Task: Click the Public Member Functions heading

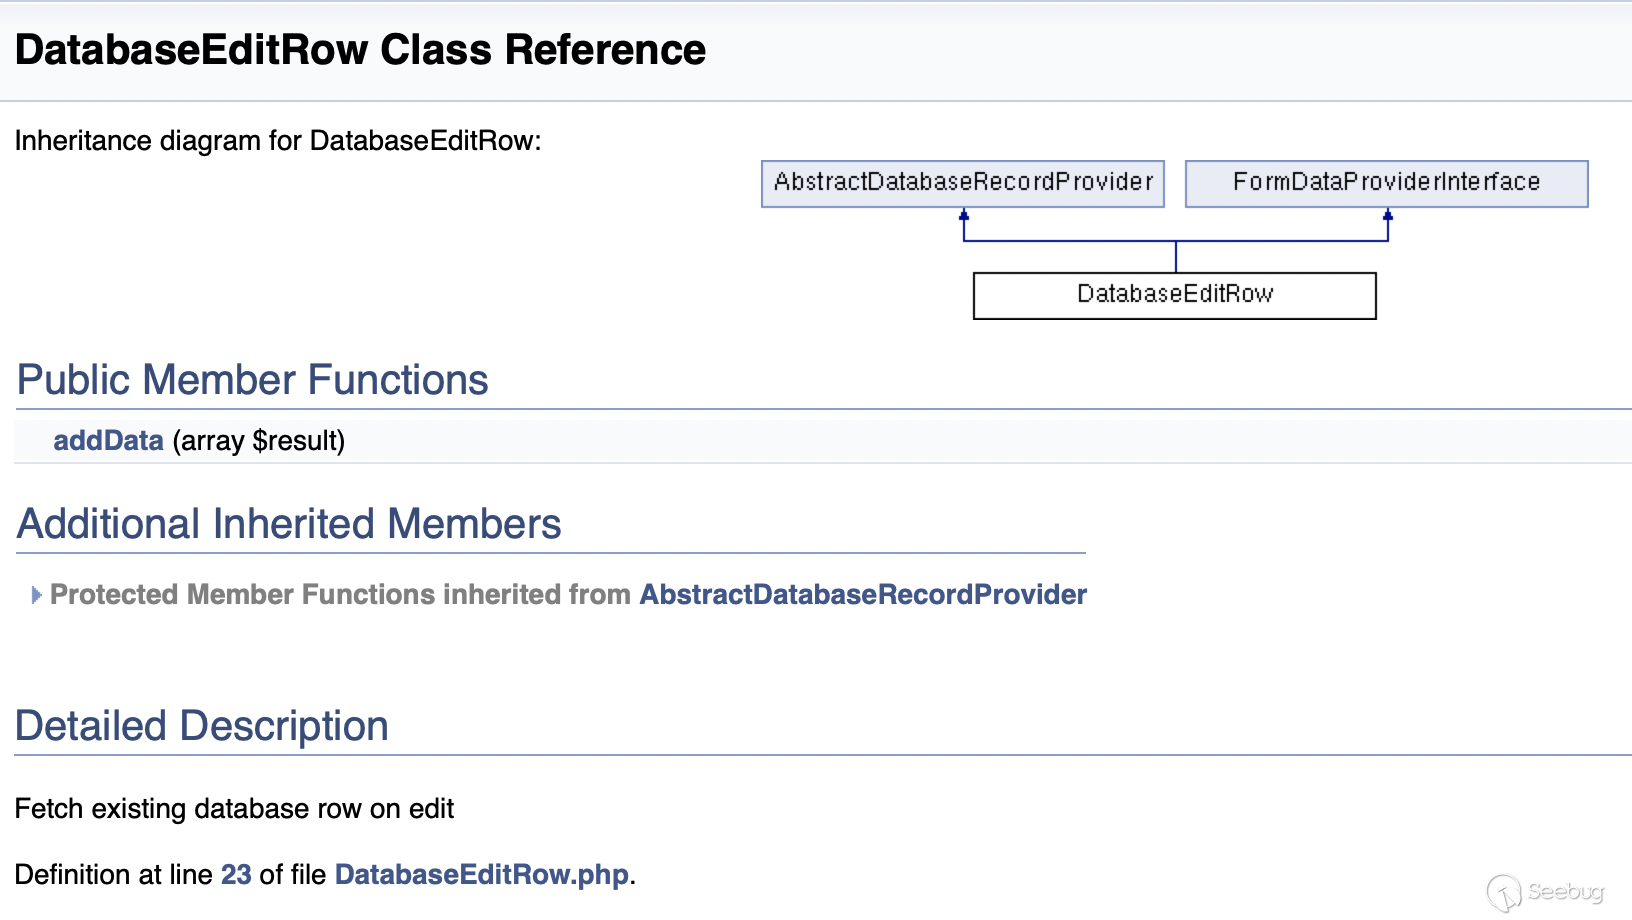Action: point(253,380)
